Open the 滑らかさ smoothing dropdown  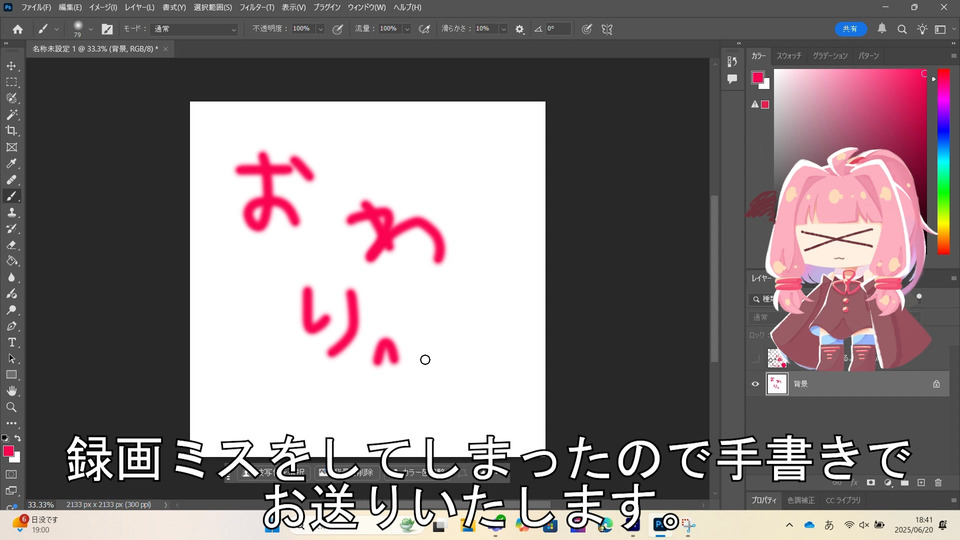504,29
